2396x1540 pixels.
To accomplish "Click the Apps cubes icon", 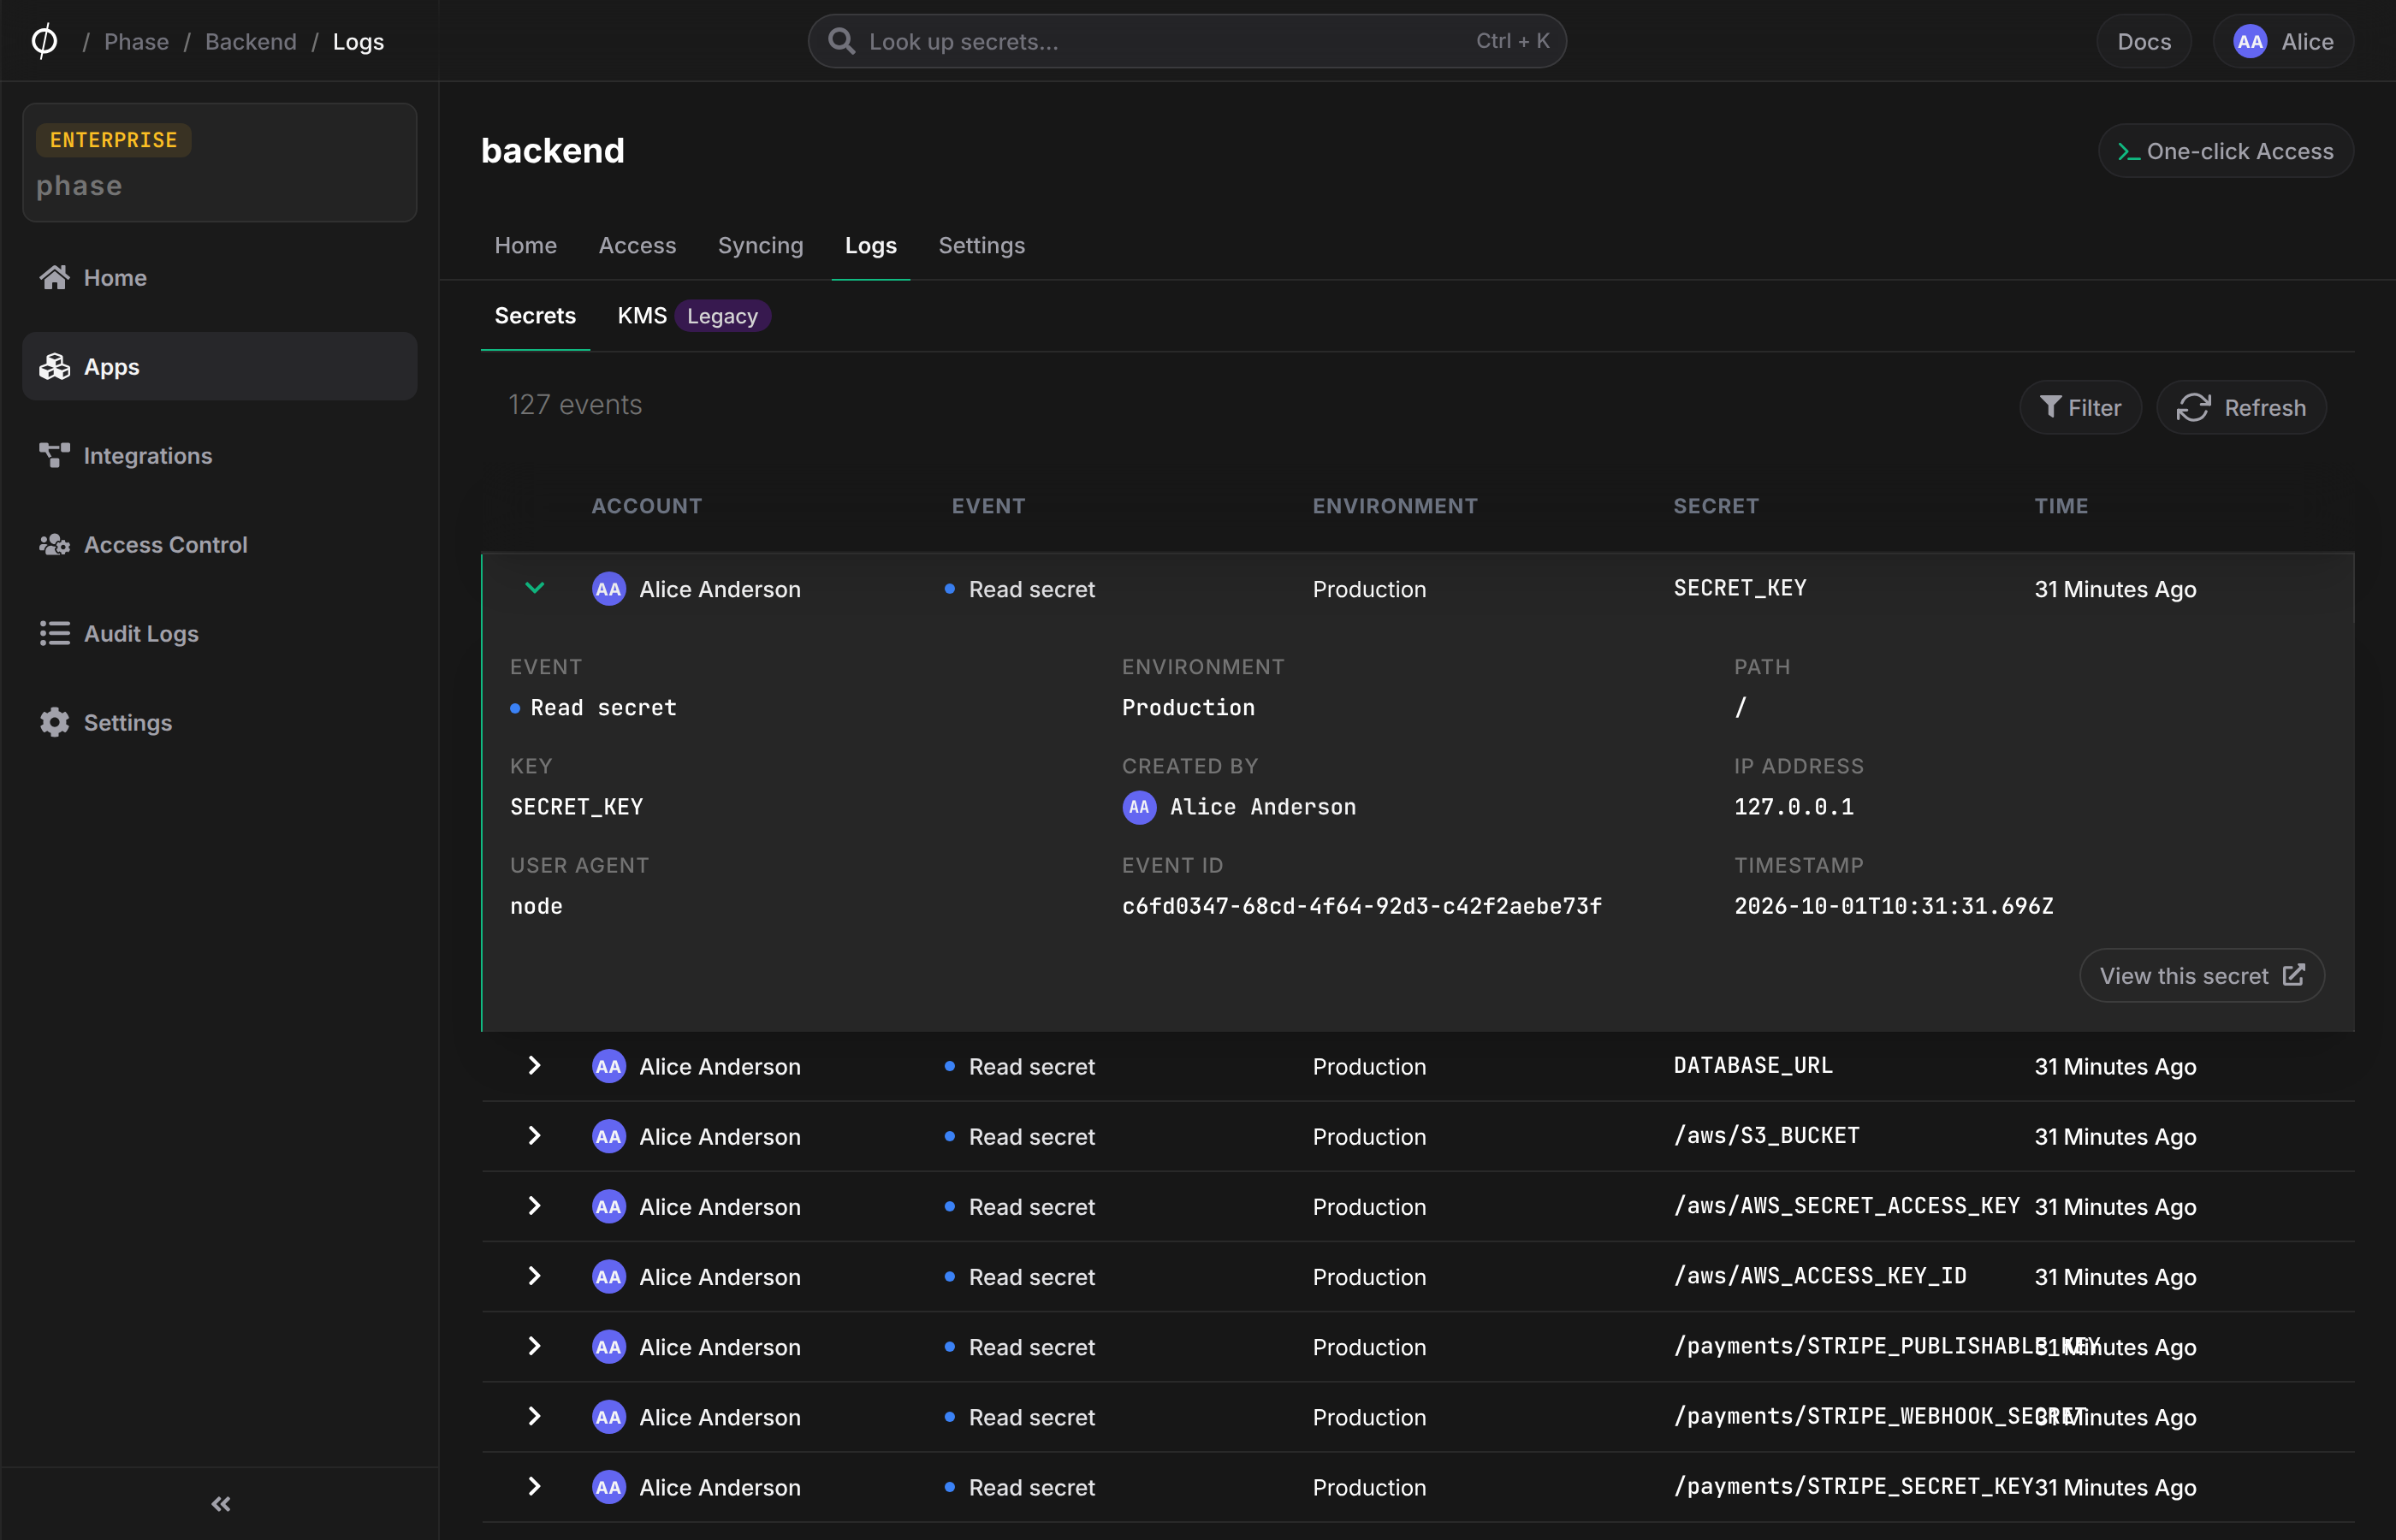I will pos(54,366).
